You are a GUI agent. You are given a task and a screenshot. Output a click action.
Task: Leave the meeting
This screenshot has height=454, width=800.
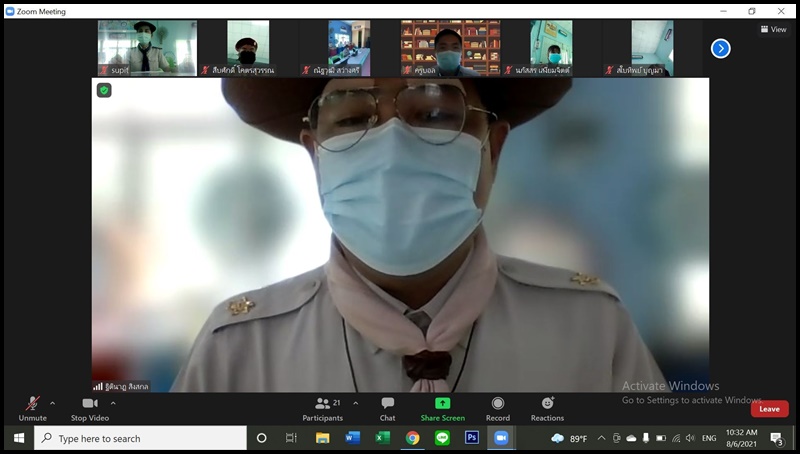pos(769,409)
